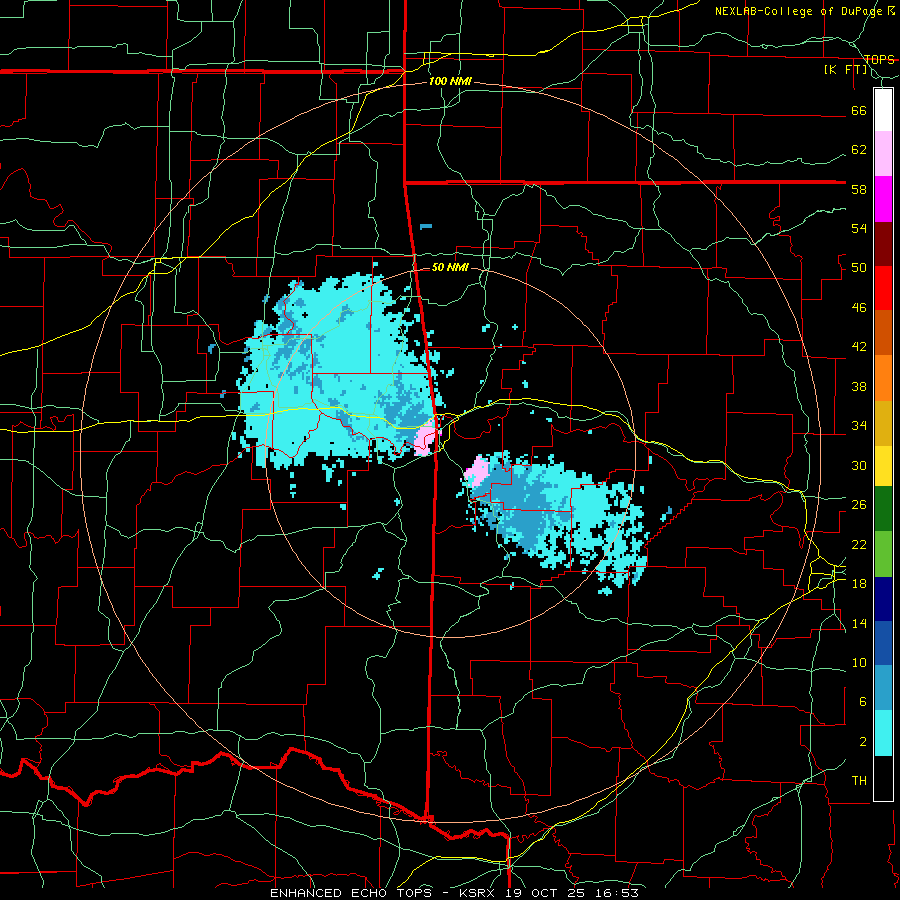
Task: Click the white swatch atop the tops legend
Action: click(x=883, y=110)
